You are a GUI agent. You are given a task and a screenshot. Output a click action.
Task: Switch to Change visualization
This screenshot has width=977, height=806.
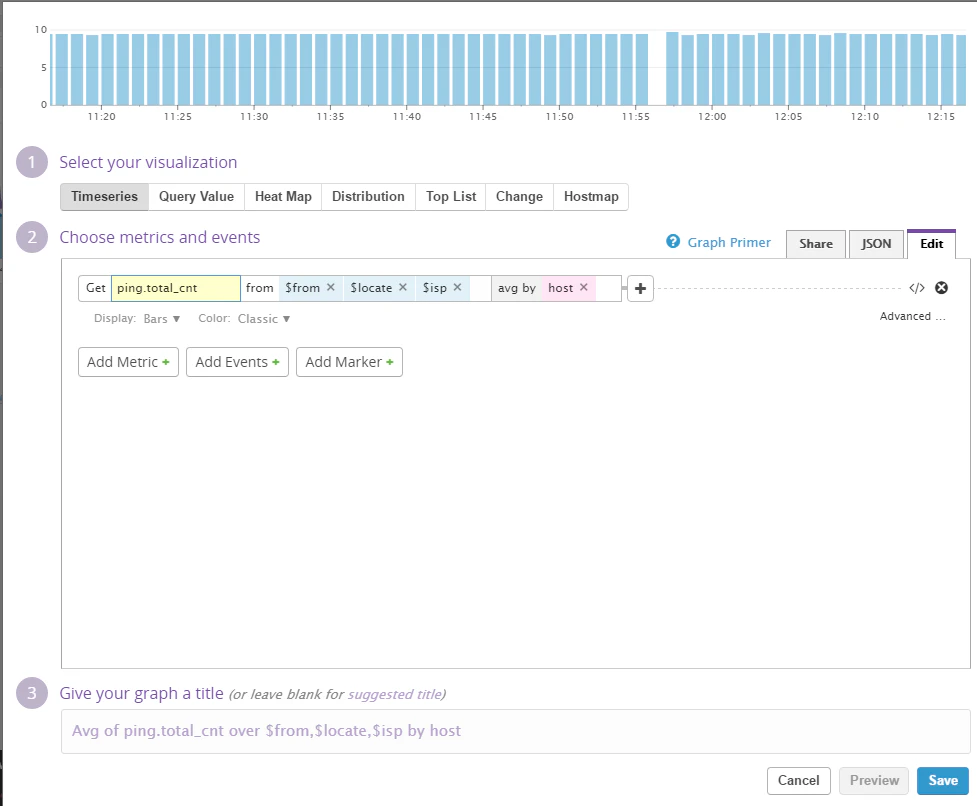[519, 197]
